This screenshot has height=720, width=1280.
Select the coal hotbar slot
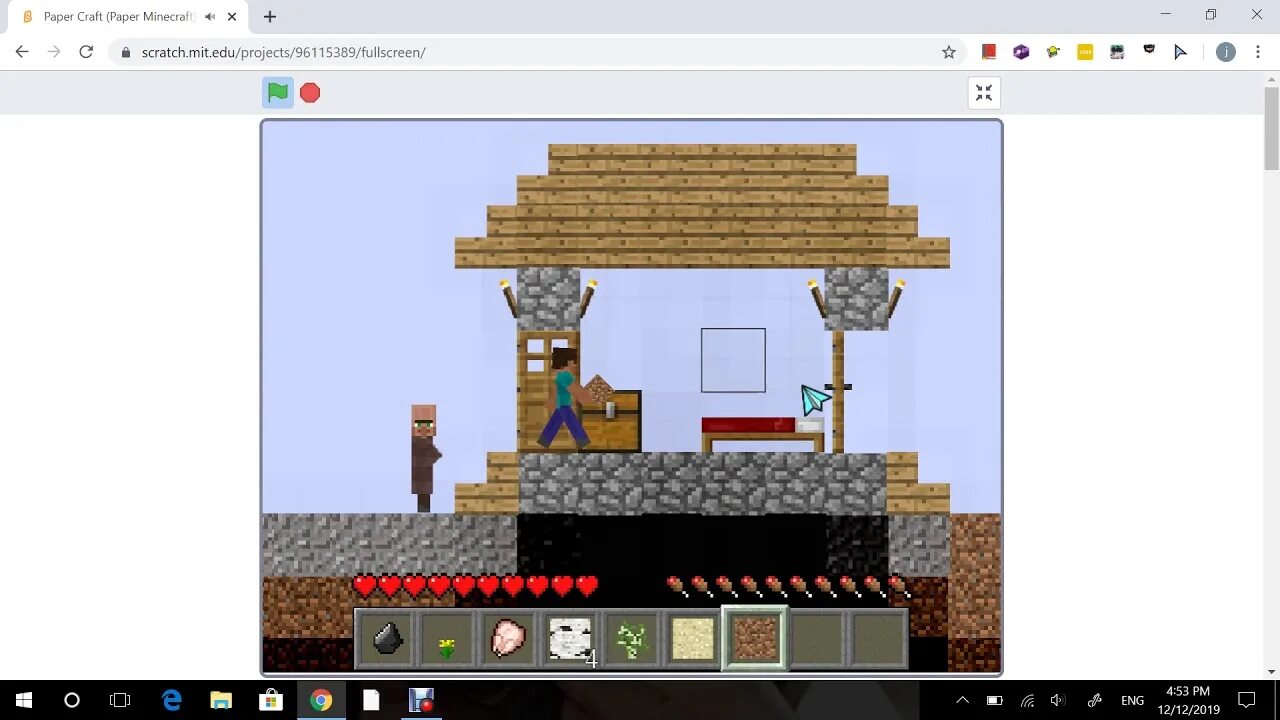(386, 638)
